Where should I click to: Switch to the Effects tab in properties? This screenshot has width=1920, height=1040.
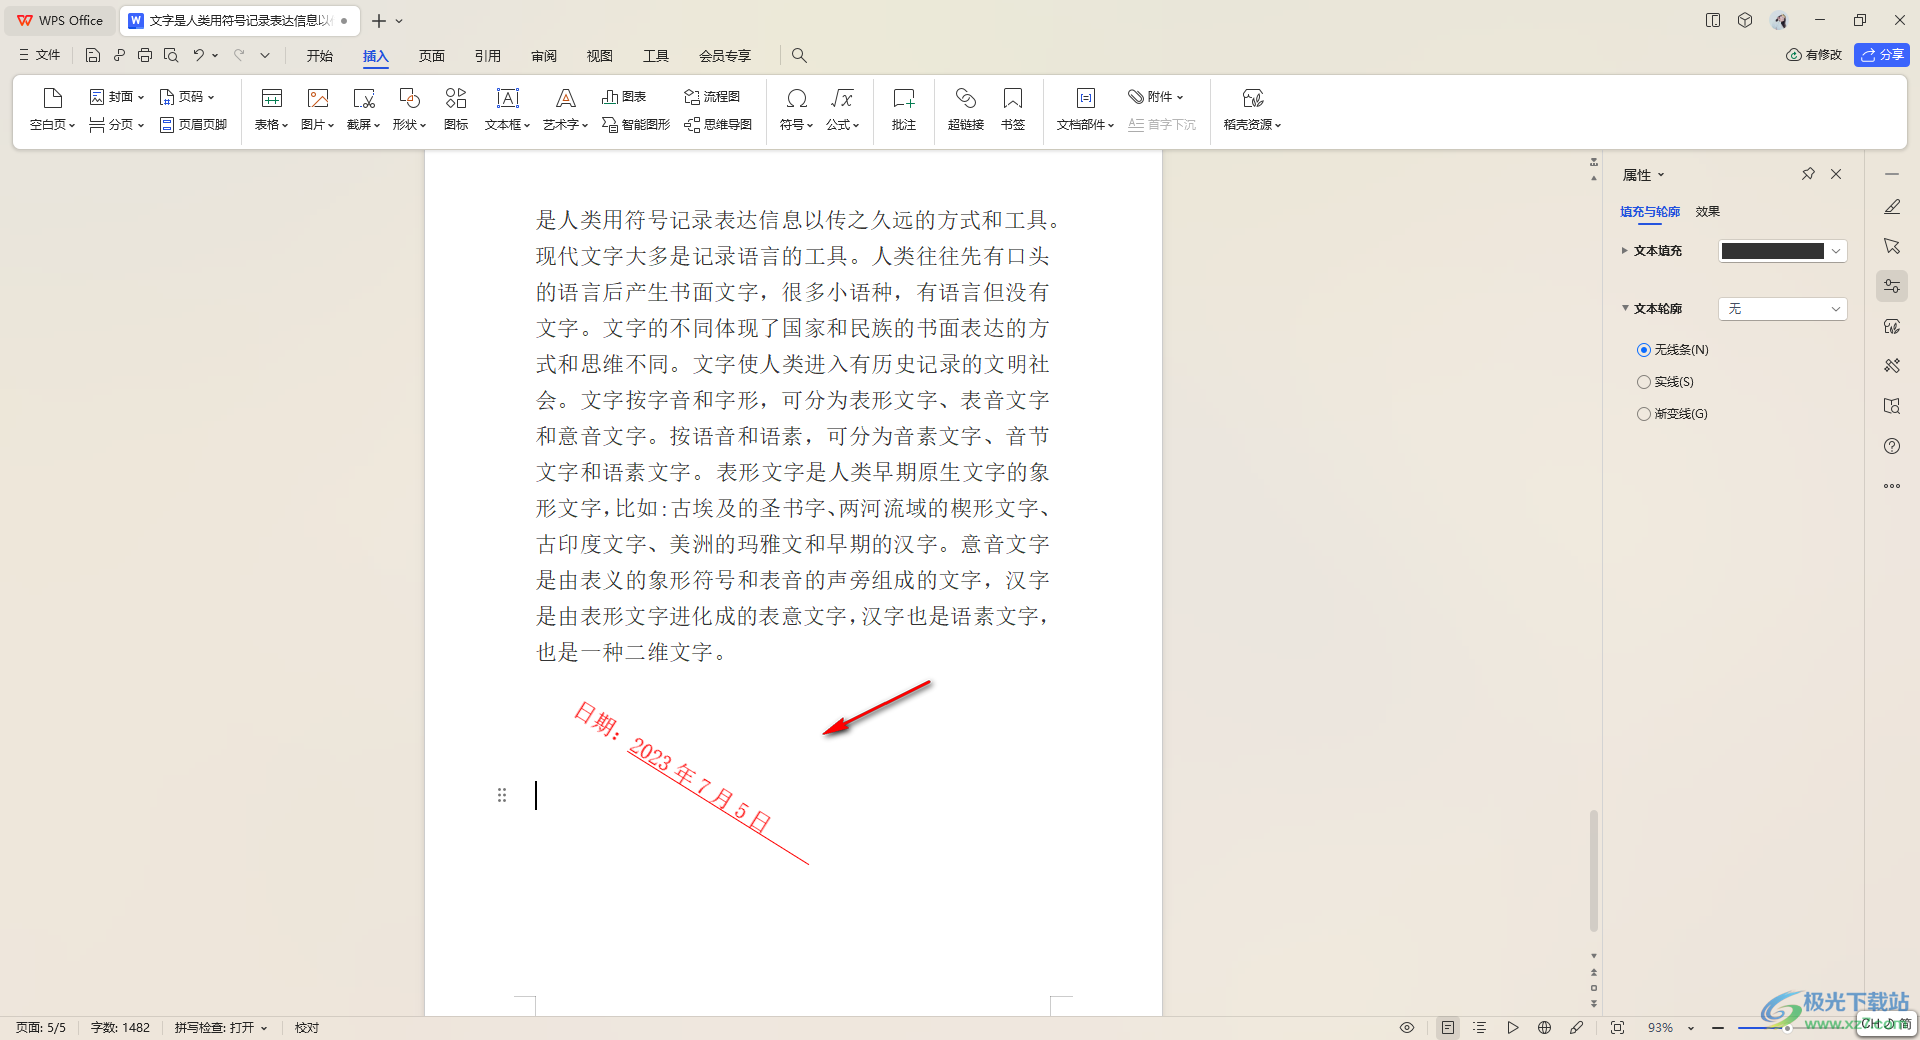(1708, 212)
